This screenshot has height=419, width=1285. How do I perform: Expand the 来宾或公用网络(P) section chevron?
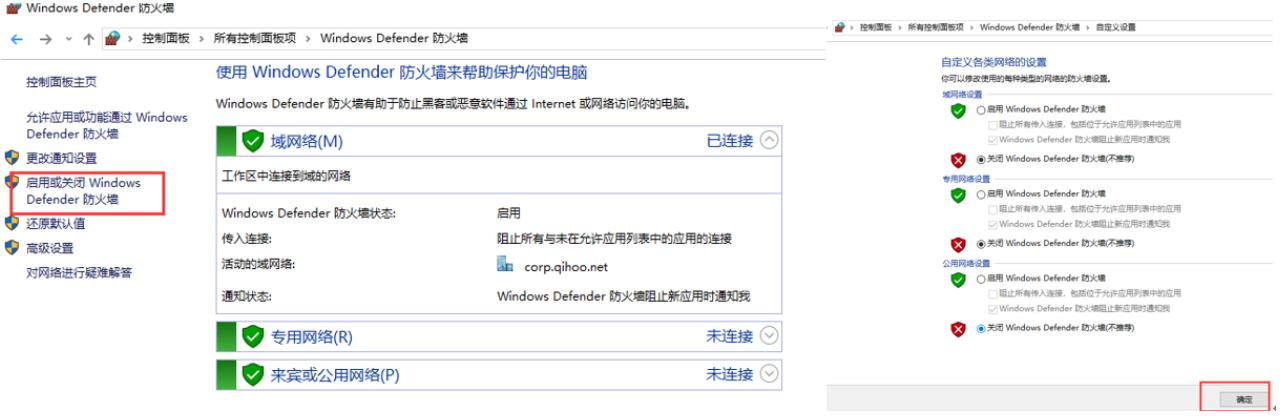click(x=768, y=374)
